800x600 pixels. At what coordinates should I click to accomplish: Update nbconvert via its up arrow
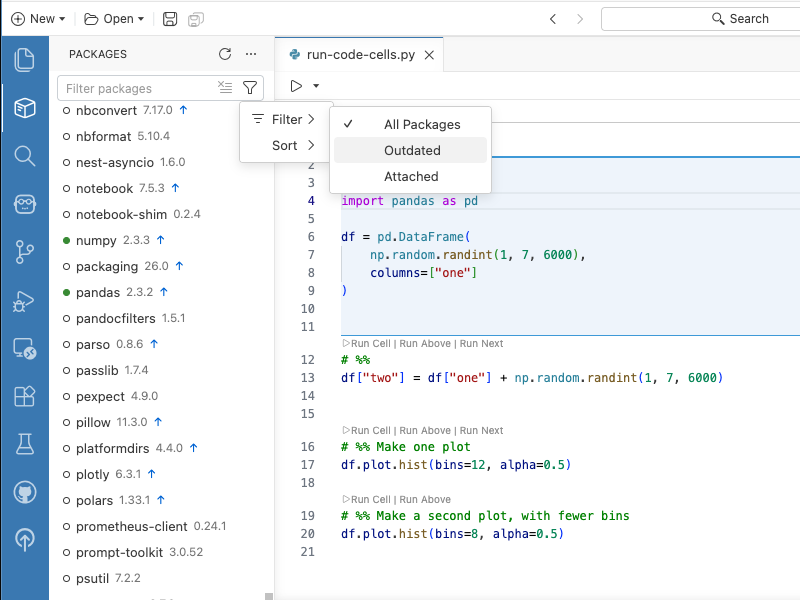(184, 110)
